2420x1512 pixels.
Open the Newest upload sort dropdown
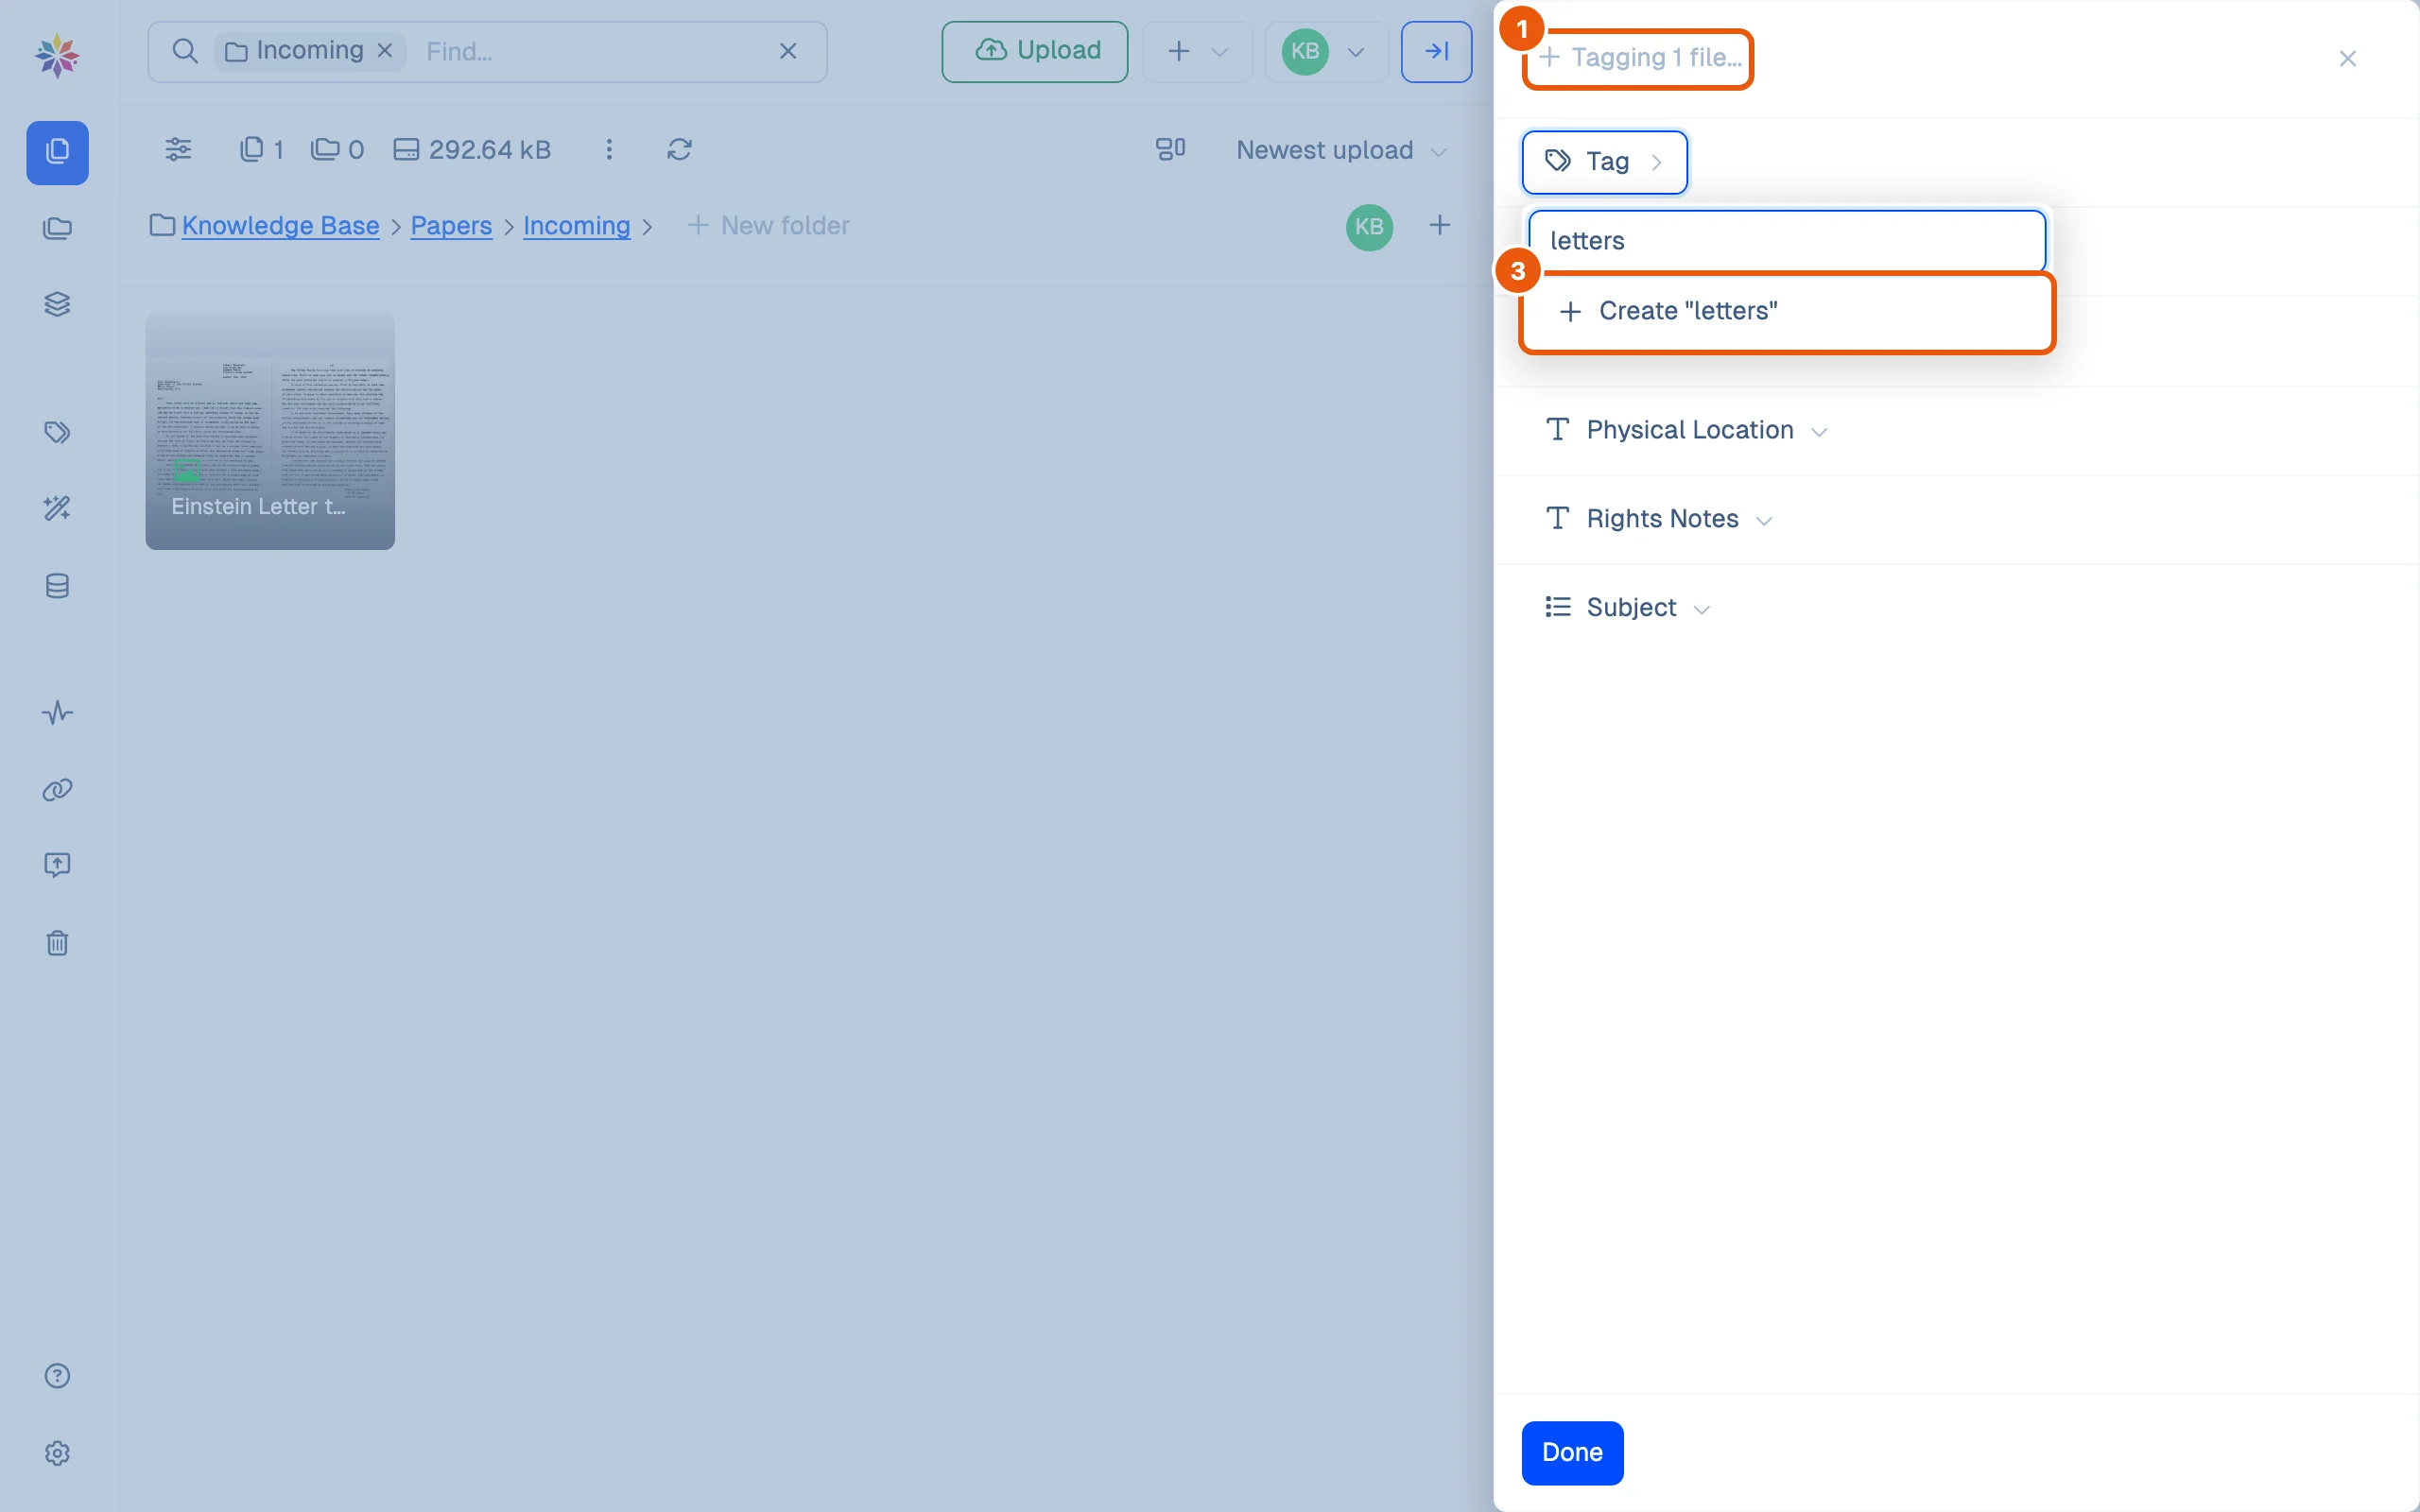(1341, 150)
